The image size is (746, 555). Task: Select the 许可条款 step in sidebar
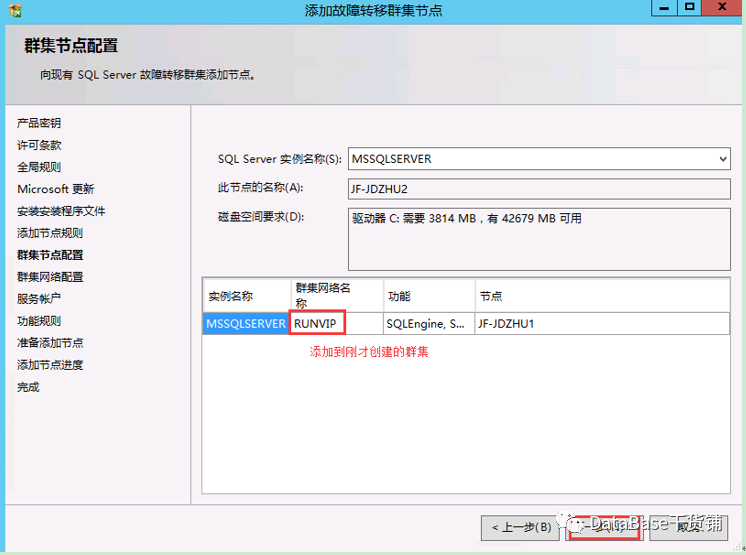coord(39,145)
